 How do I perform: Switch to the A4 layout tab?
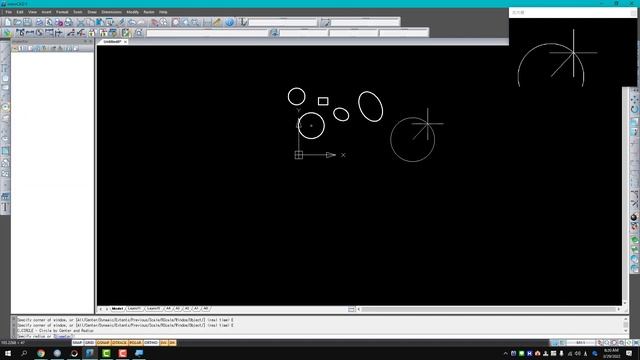click(168, 309)
